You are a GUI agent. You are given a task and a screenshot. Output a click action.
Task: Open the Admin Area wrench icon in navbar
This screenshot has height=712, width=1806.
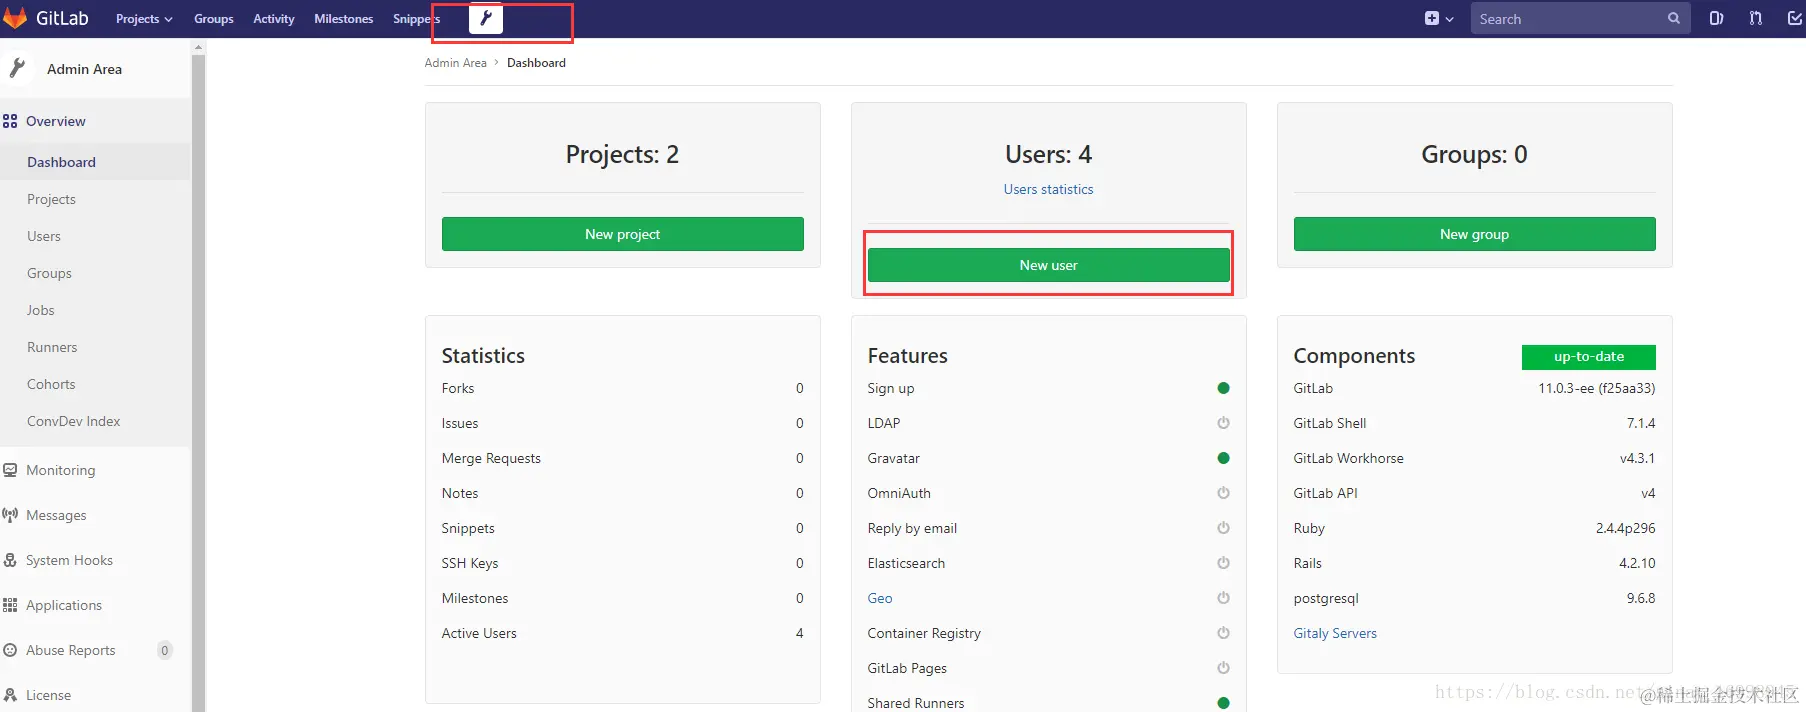tap(486, 18)
